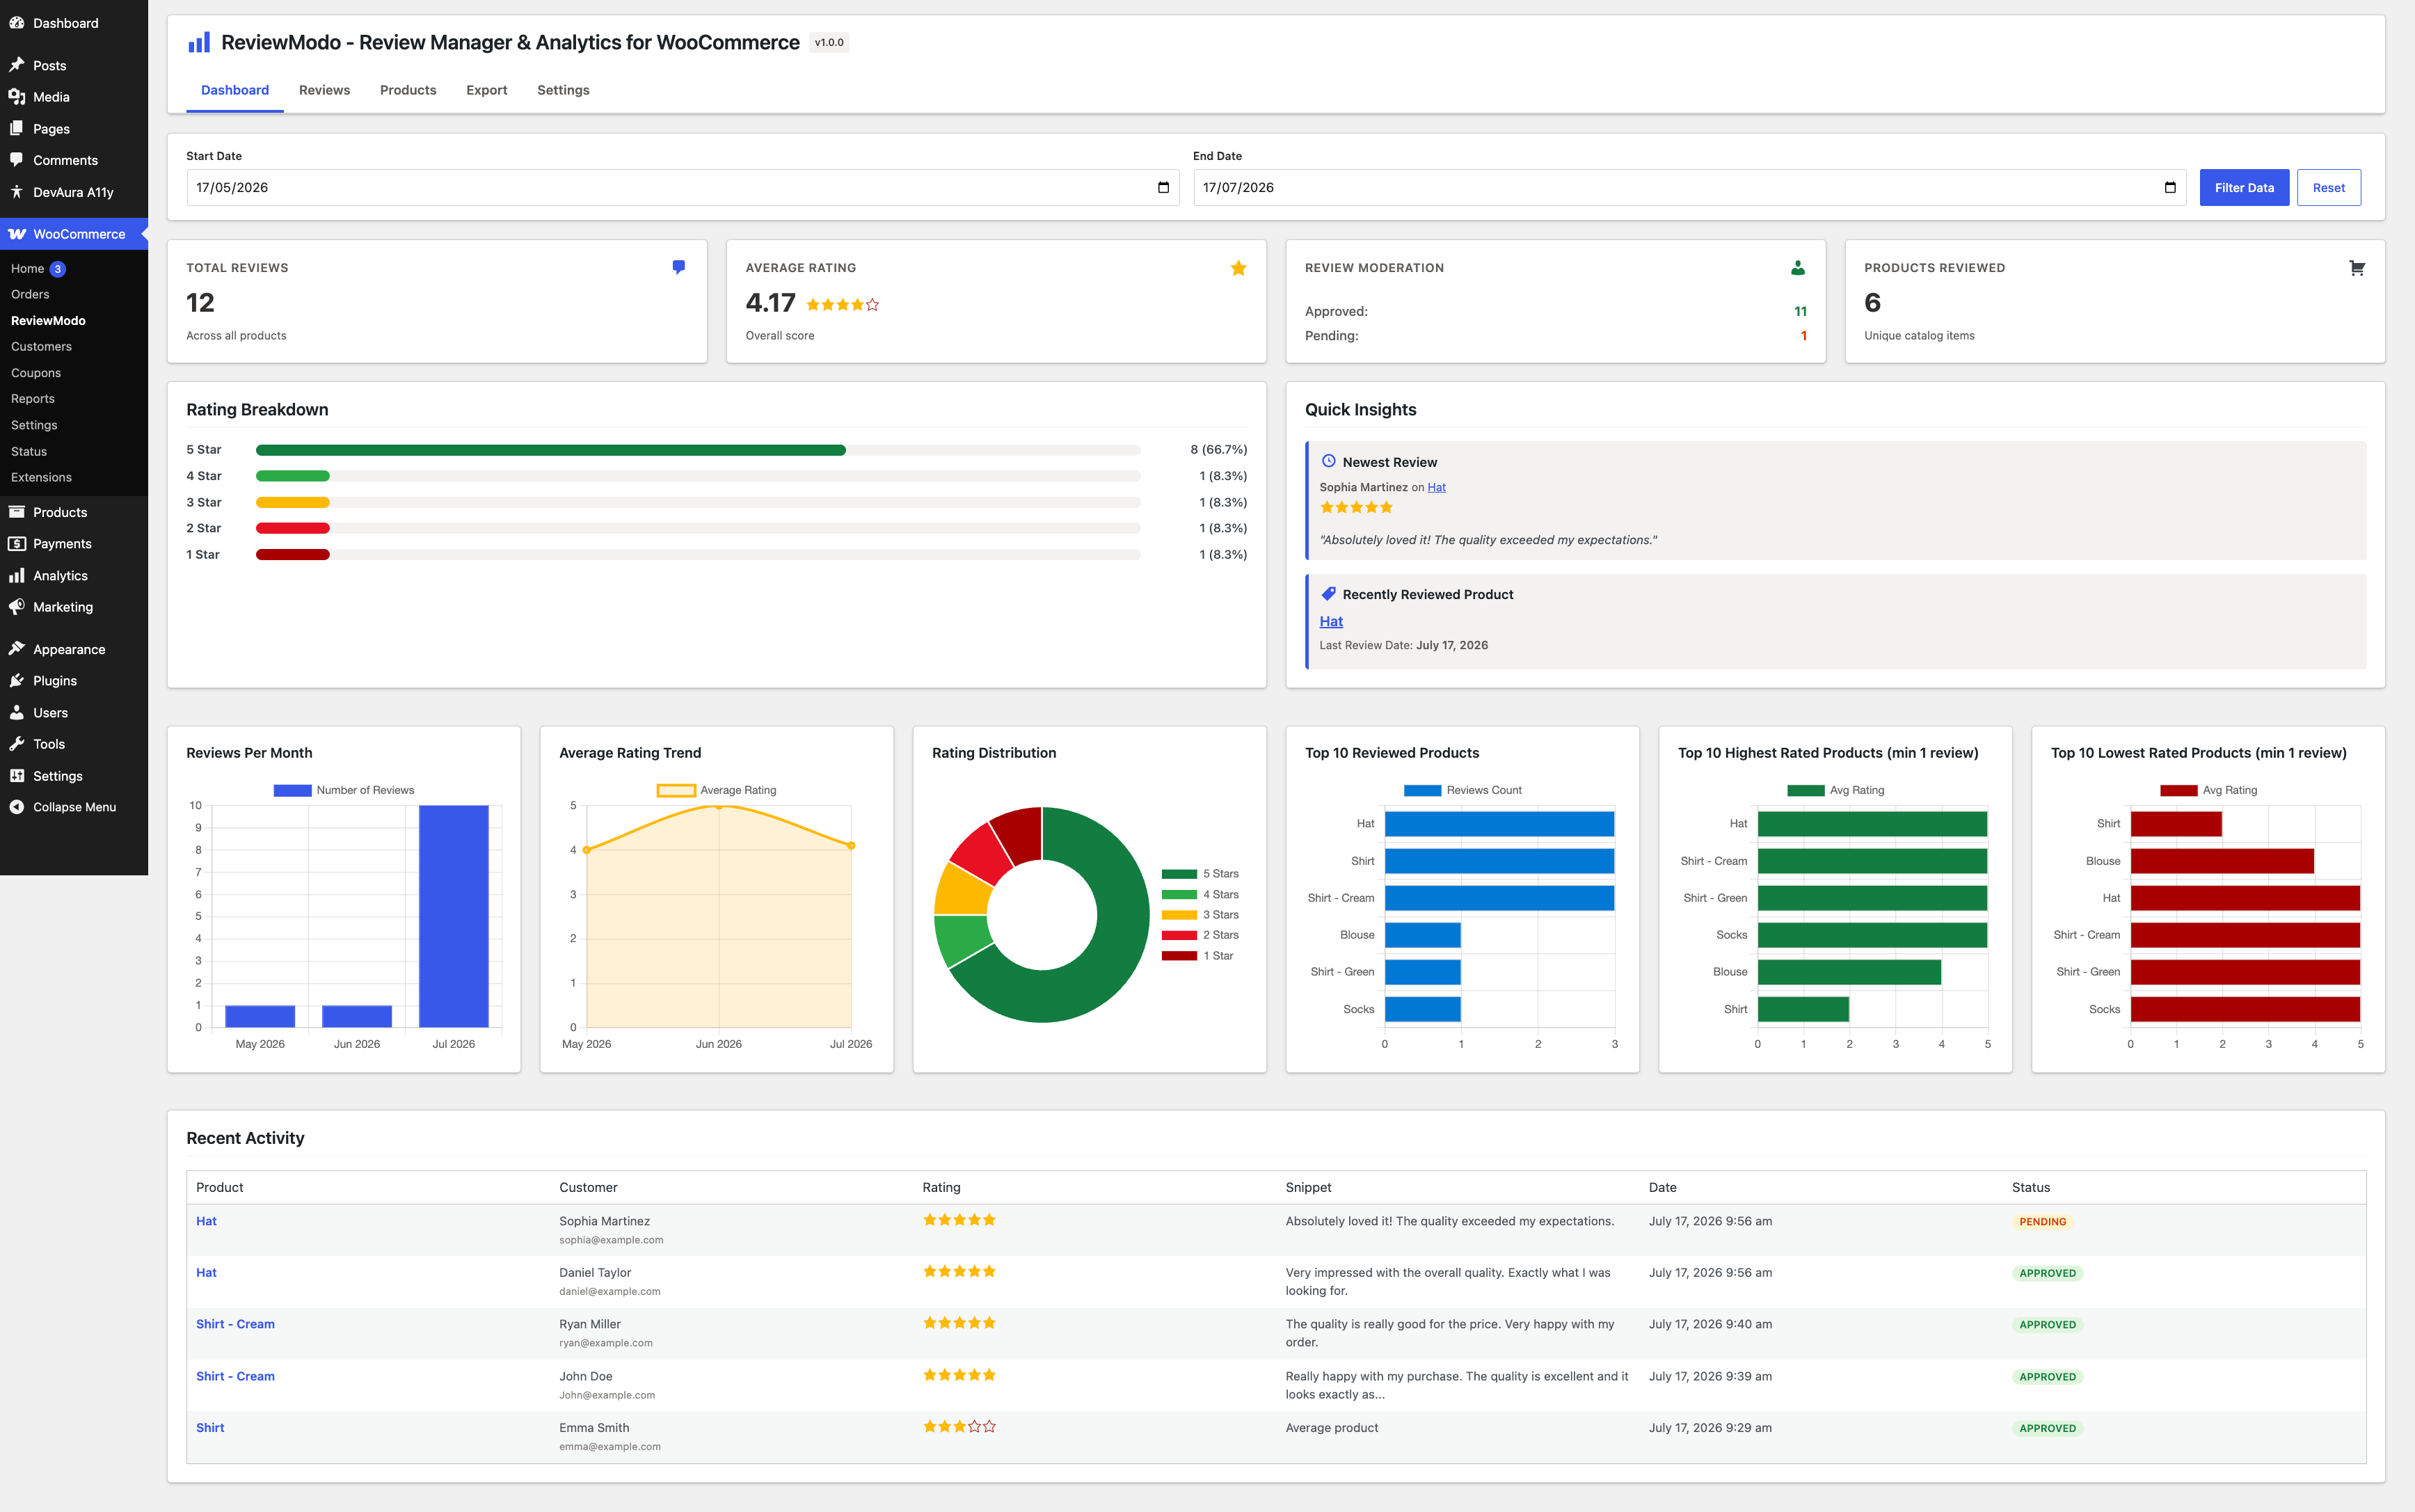Open WooCommerce Orders submenu item
Screen dimensions: 2415x1512
30,294
